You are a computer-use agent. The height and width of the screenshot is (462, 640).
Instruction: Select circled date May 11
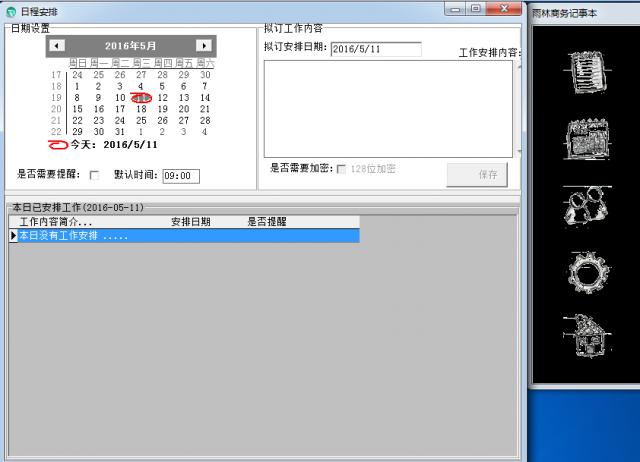point(141,98)
